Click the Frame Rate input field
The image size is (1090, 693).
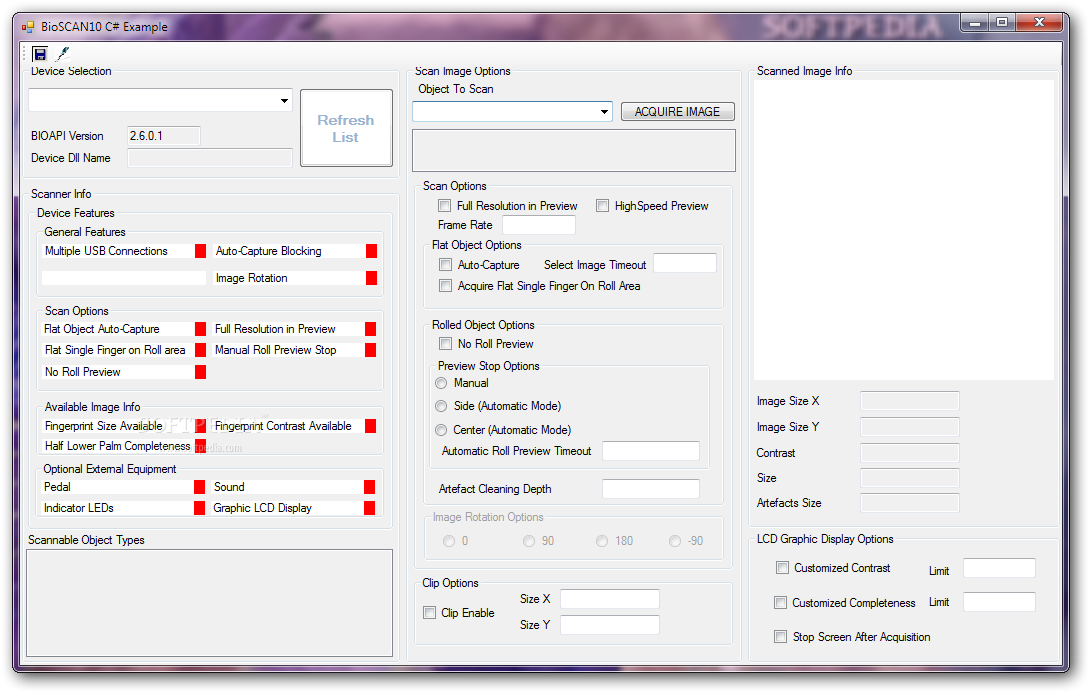coord(539,225)
